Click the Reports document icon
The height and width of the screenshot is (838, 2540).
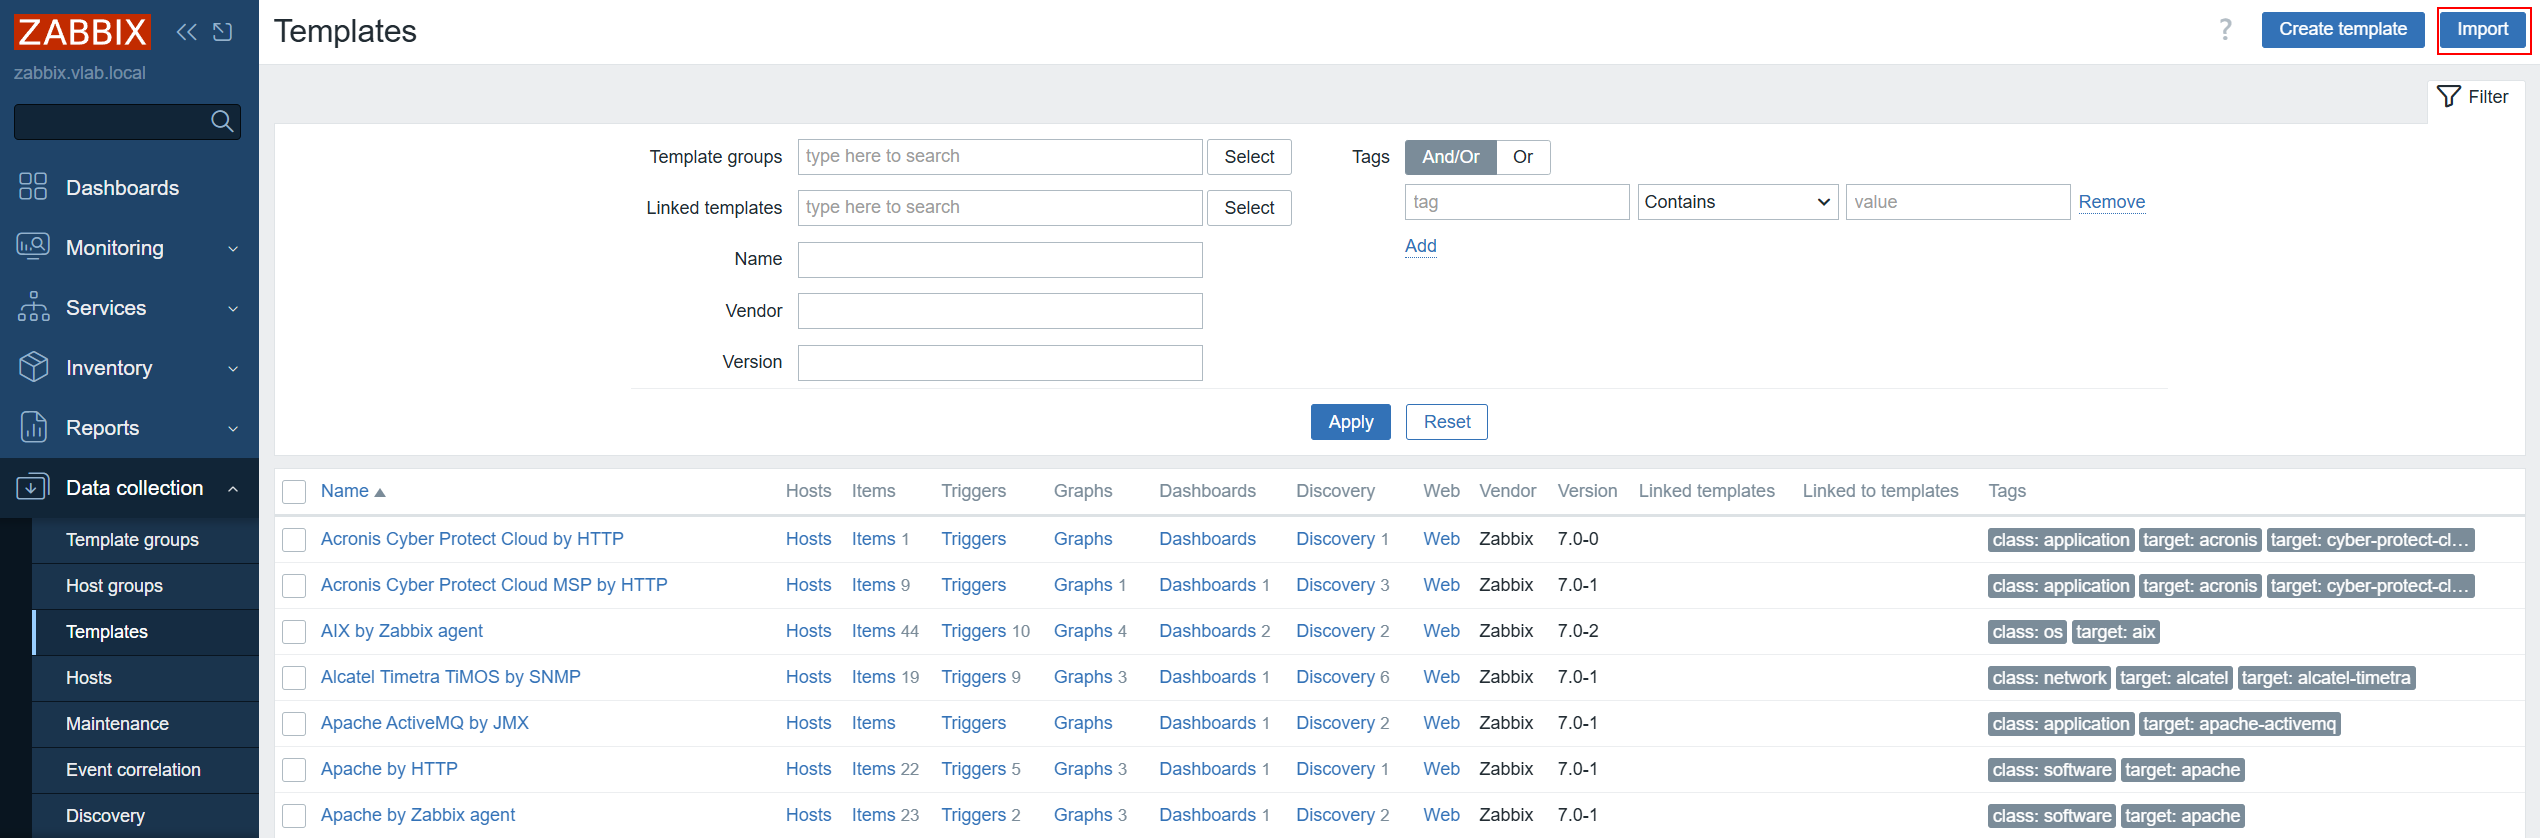pyautogui.click(x=33, y=427)
